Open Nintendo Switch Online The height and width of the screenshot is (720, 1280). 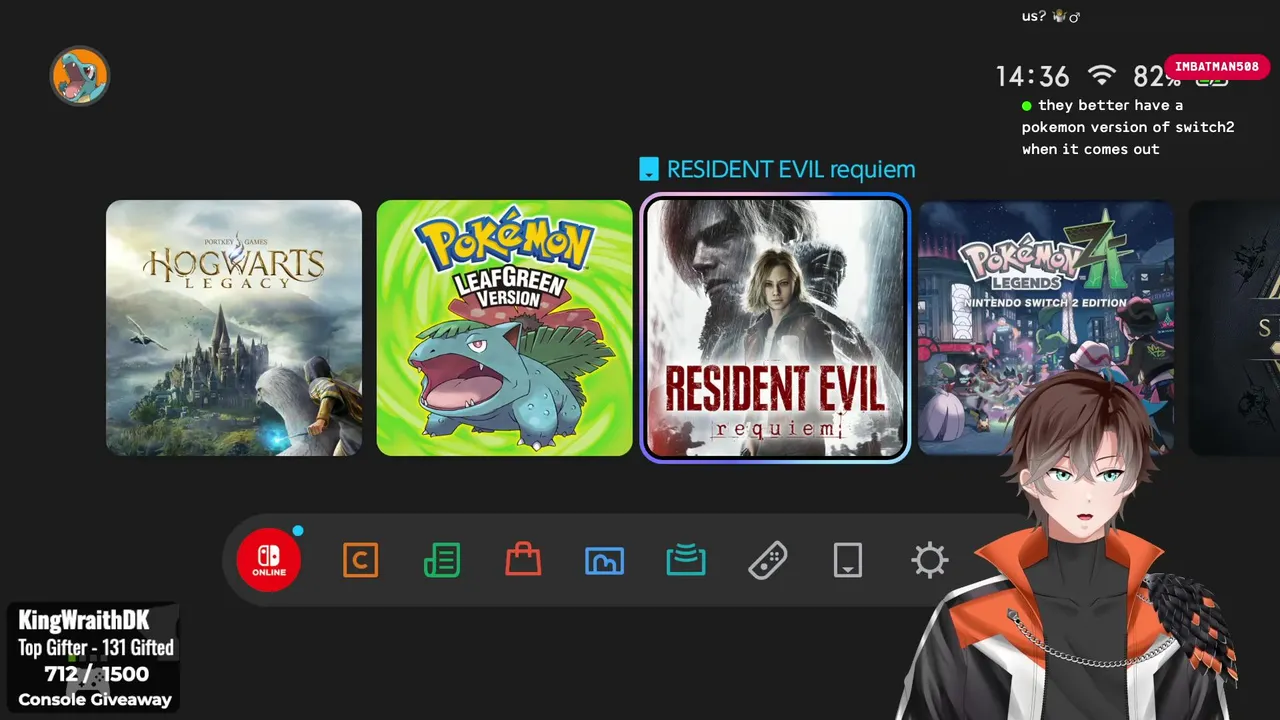pos(269,560)
